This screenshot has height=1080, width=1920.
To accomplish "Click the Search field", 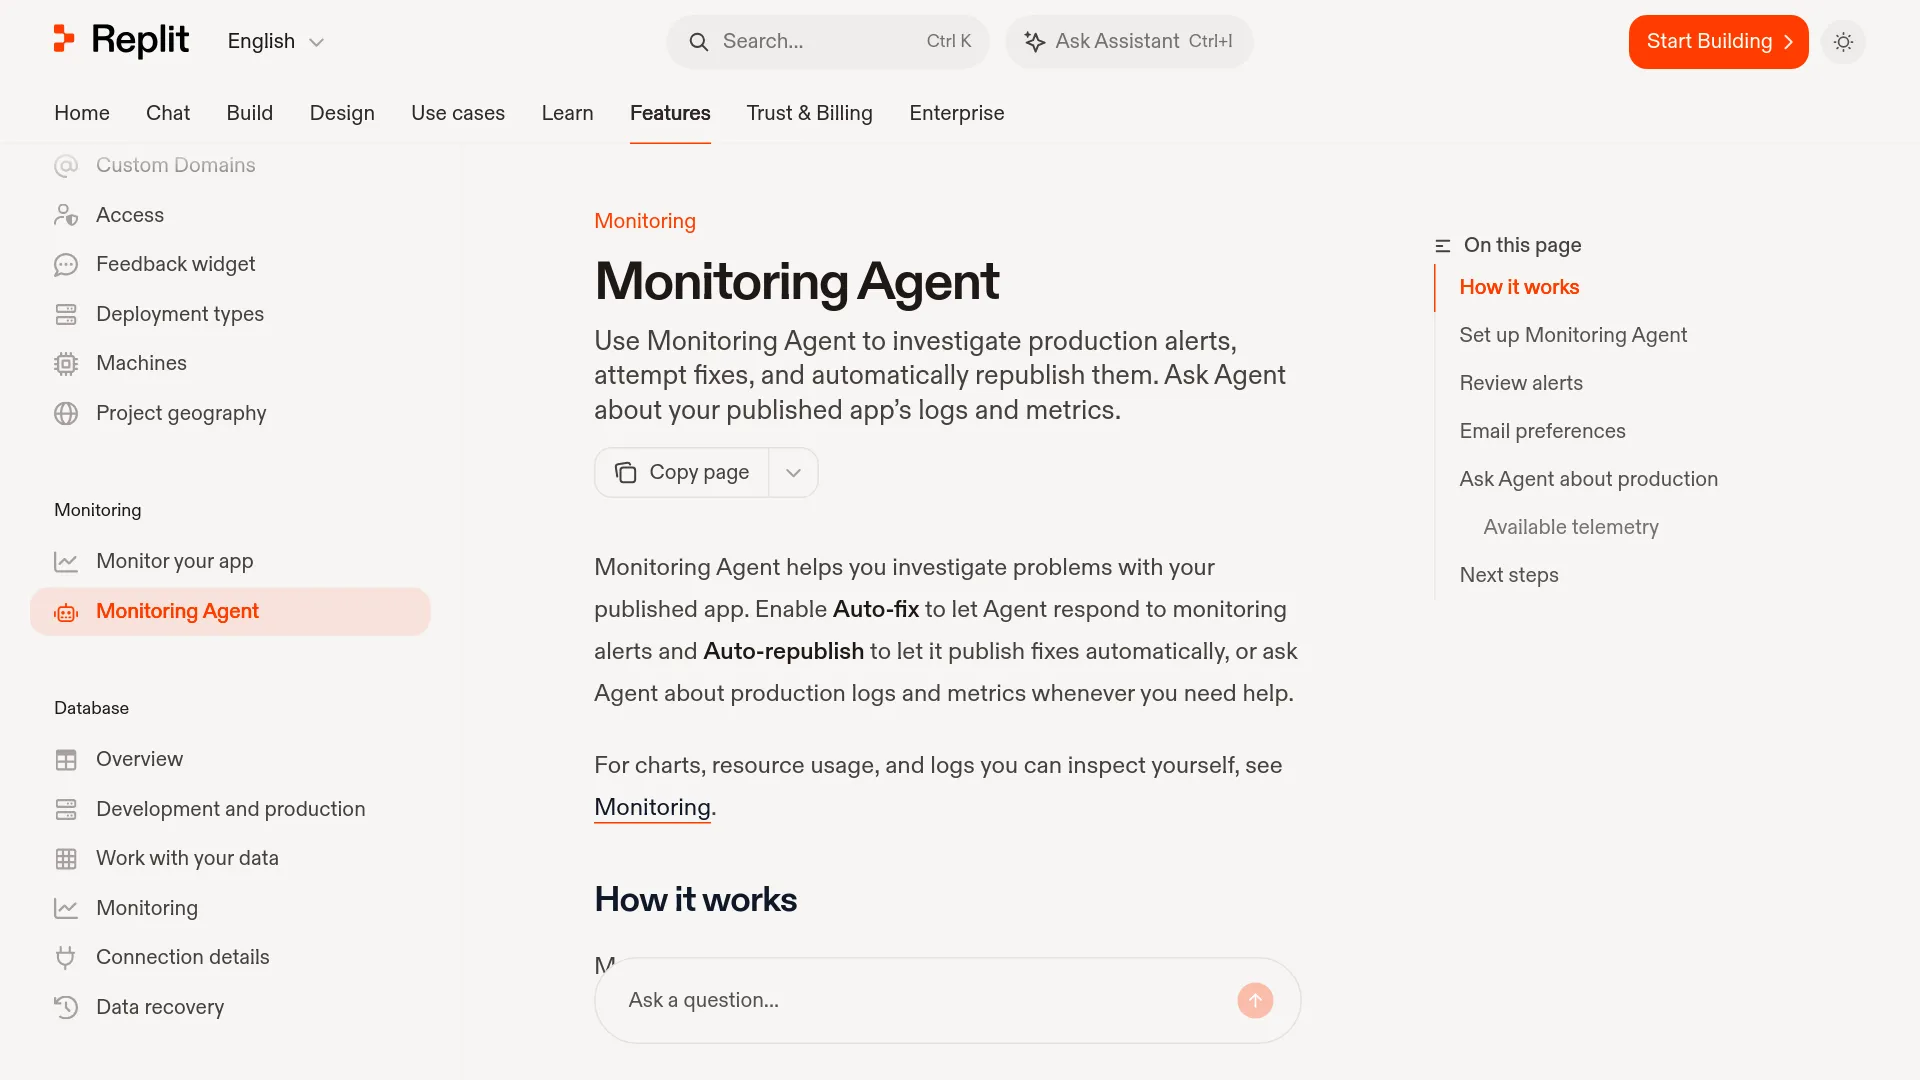I will tap(828, 41).
